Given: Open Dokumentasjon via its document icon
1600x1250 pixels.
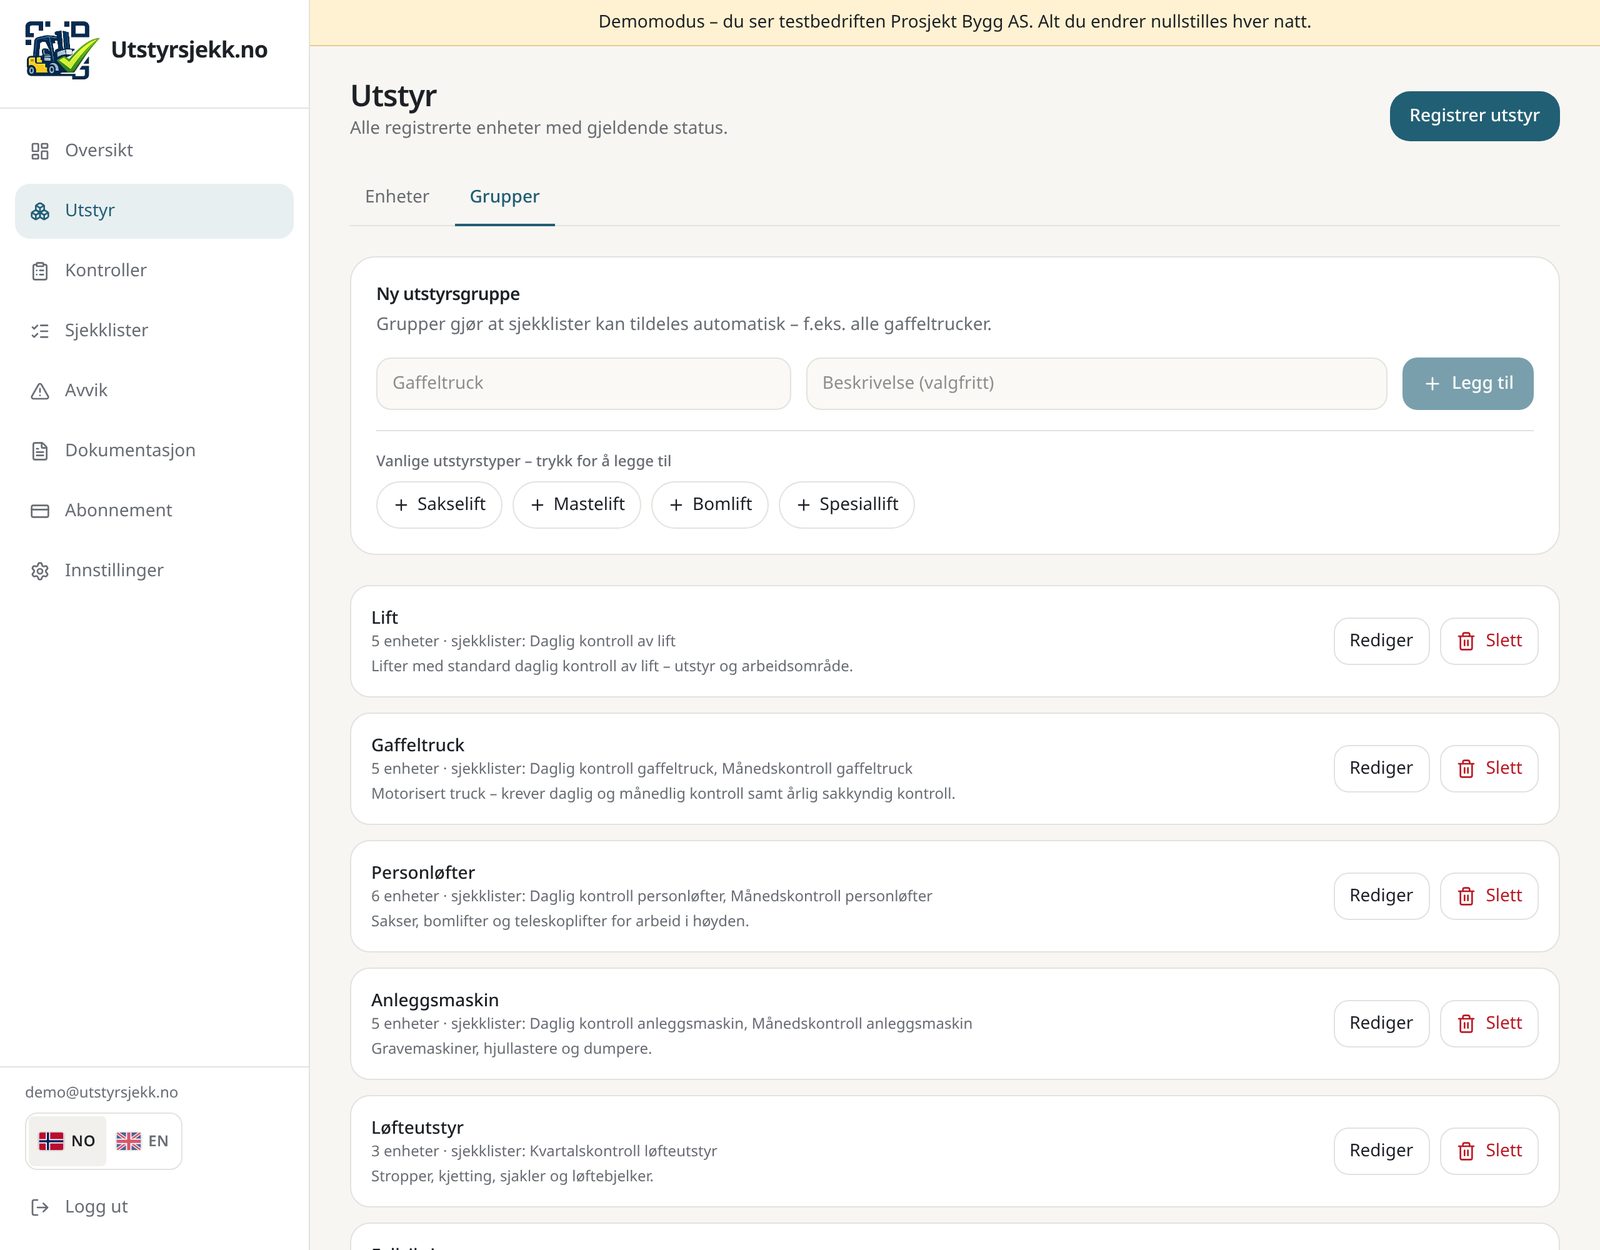Looking at the screenshot, I should (x=40, y=451).
